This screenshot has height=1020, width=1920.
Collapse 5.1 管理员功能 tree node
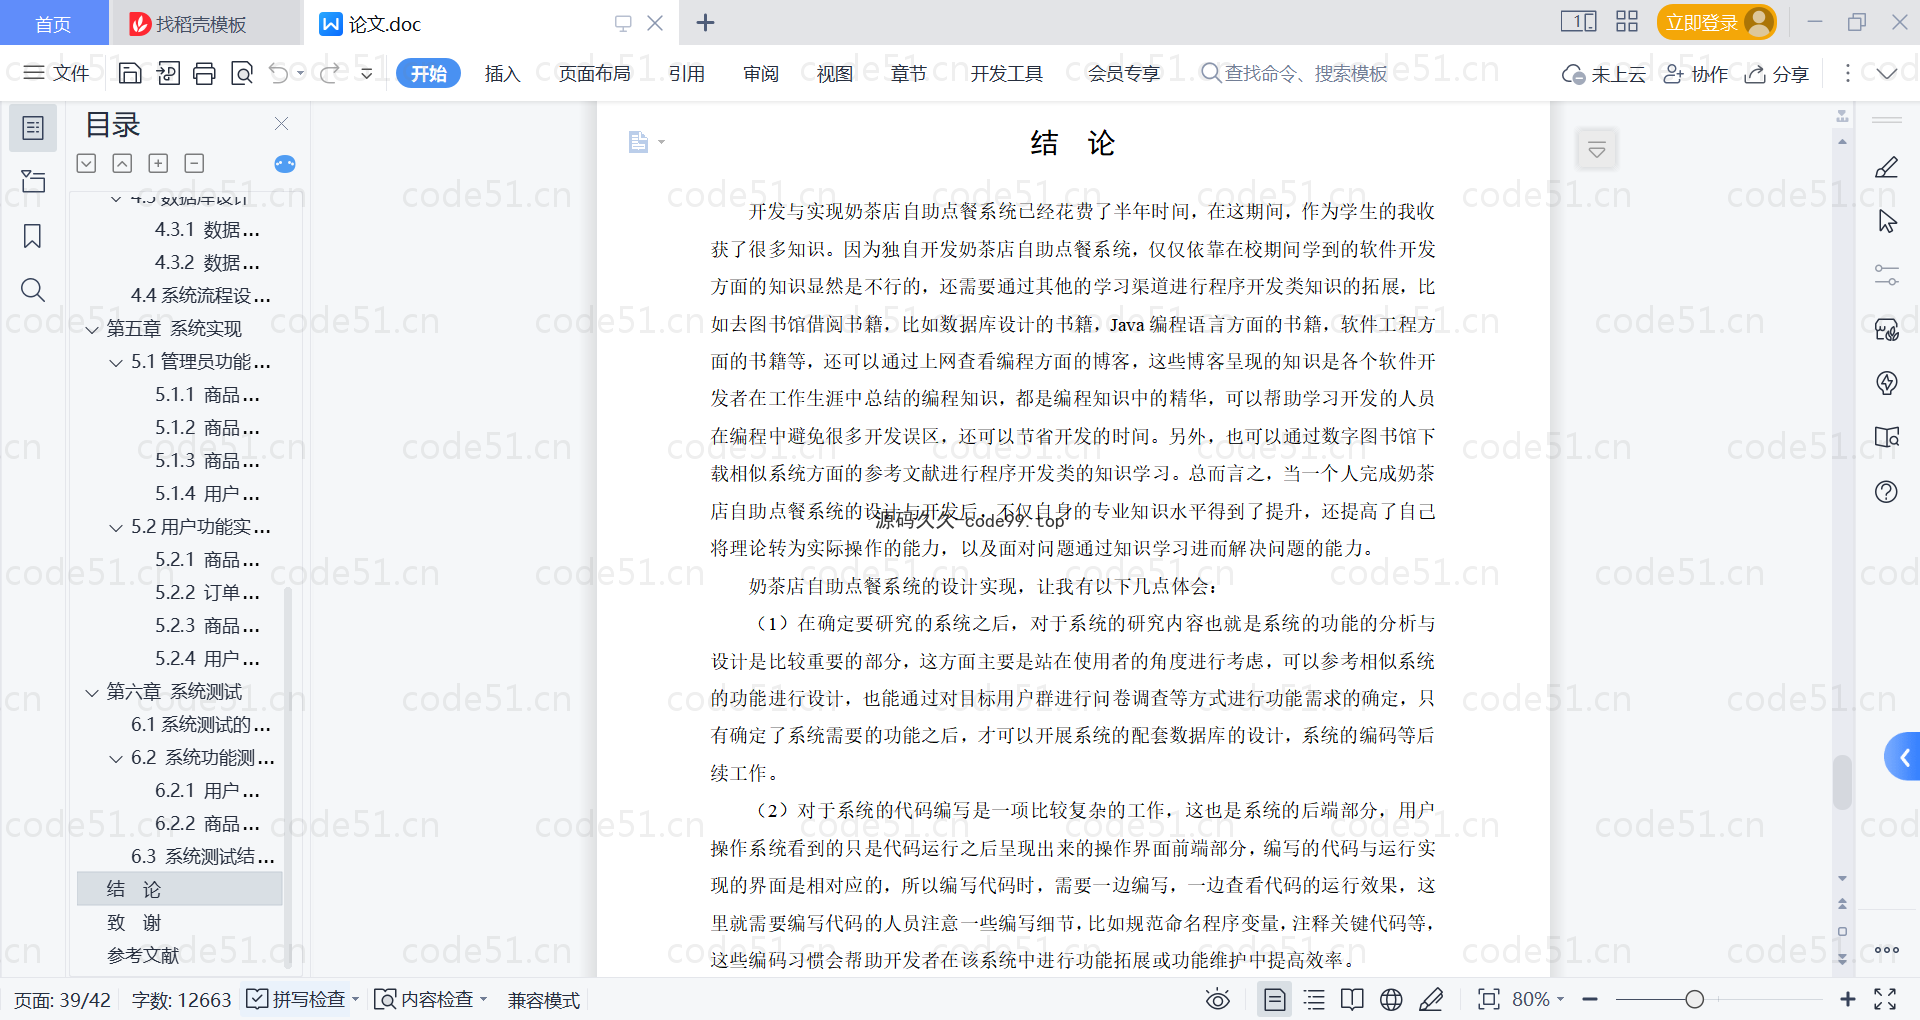tap(116, 362)
